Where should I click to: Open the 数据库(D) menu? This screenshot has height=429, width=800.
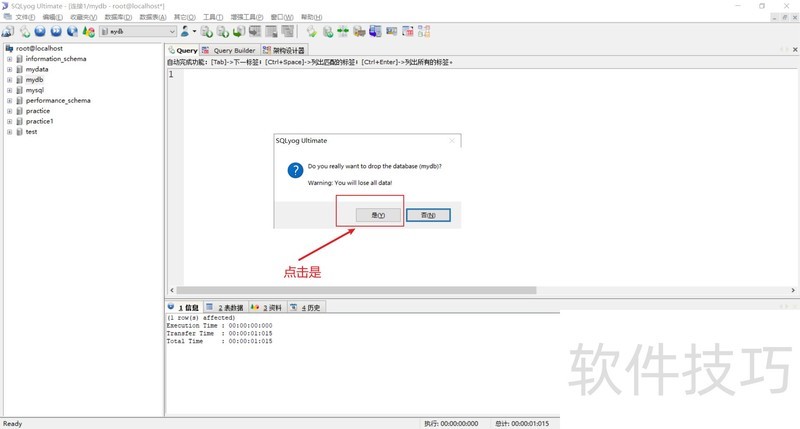click(x=118, y=17)
